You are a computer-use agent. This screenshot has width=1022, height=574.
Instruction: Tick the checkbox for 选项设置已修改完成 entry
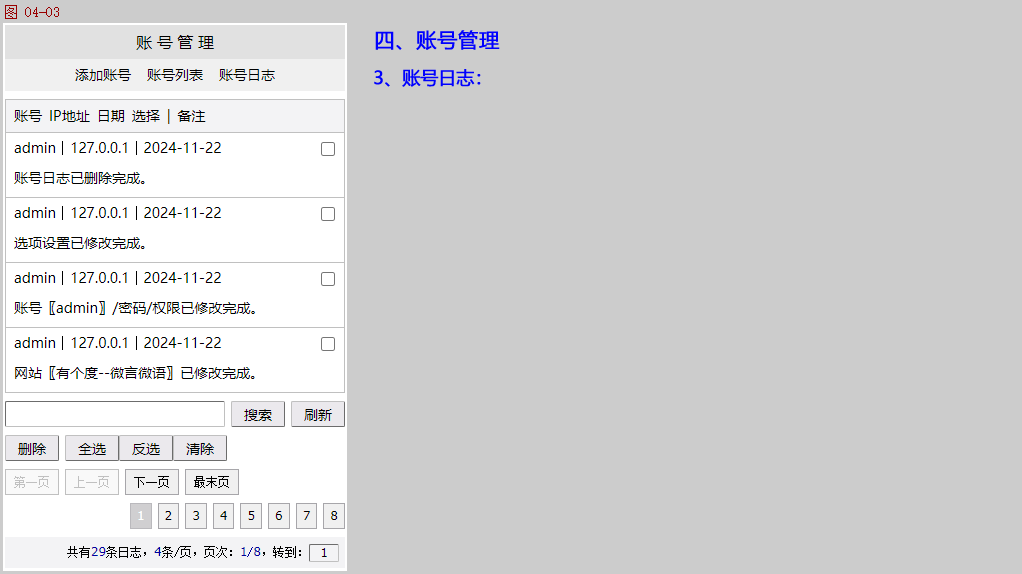click(328, 214)
